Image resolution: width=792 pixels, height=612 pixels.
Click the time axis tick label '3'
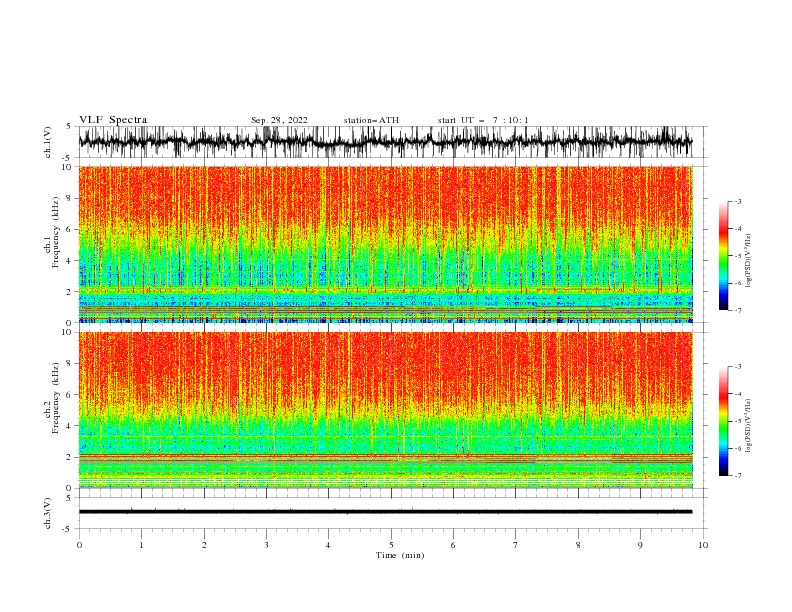tap(266, 545)
